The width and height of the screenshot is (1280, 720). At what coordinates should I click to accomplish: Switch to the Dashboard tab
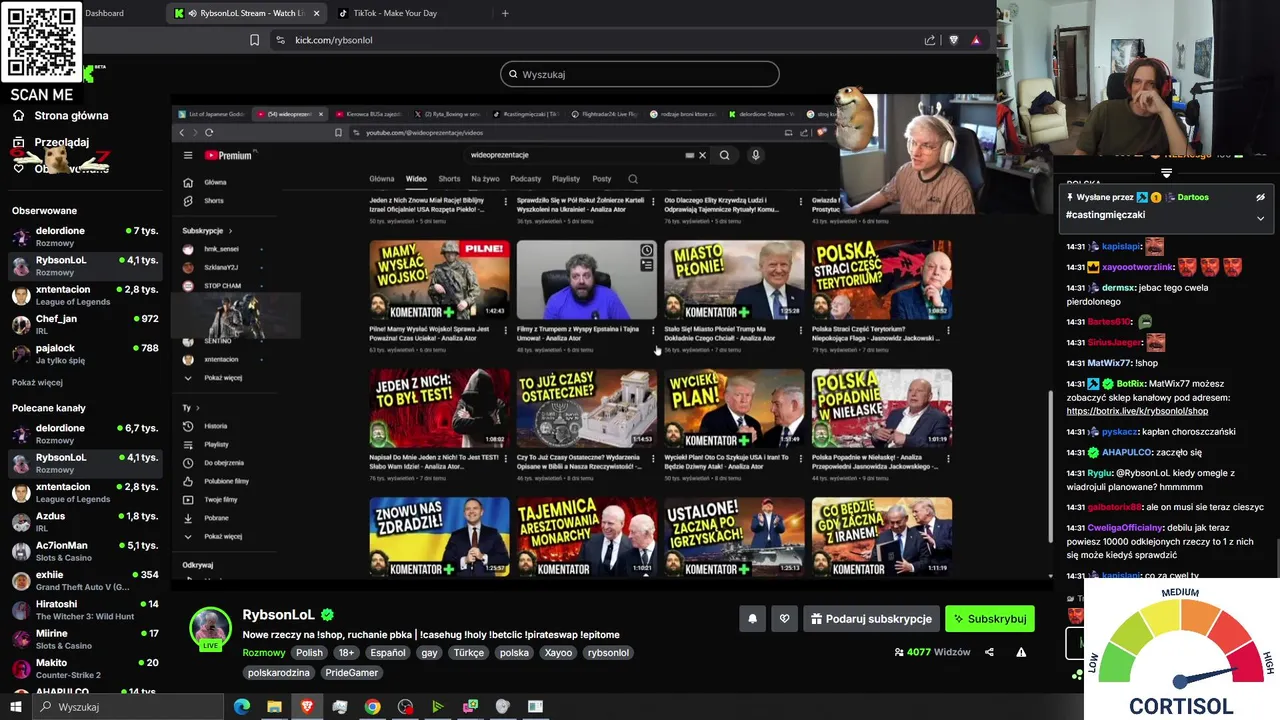(x=104, y=13)
